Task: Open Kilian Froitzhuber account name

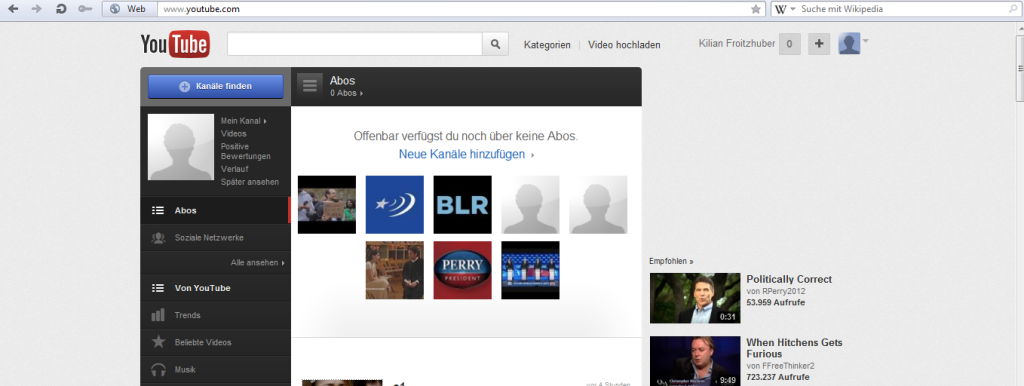Action: pyautogui.click(x=737, y=44)
